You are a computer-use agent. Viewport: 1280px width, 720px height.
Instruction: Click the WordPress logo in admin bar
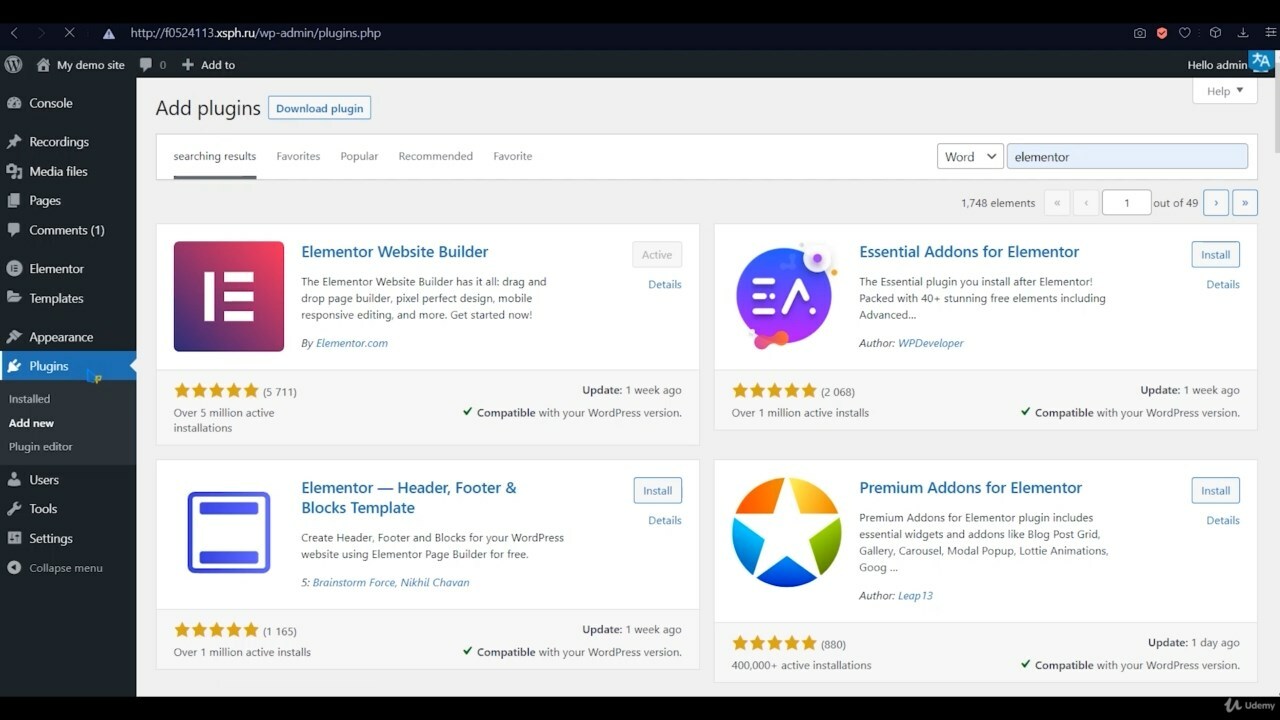(13, 64)
